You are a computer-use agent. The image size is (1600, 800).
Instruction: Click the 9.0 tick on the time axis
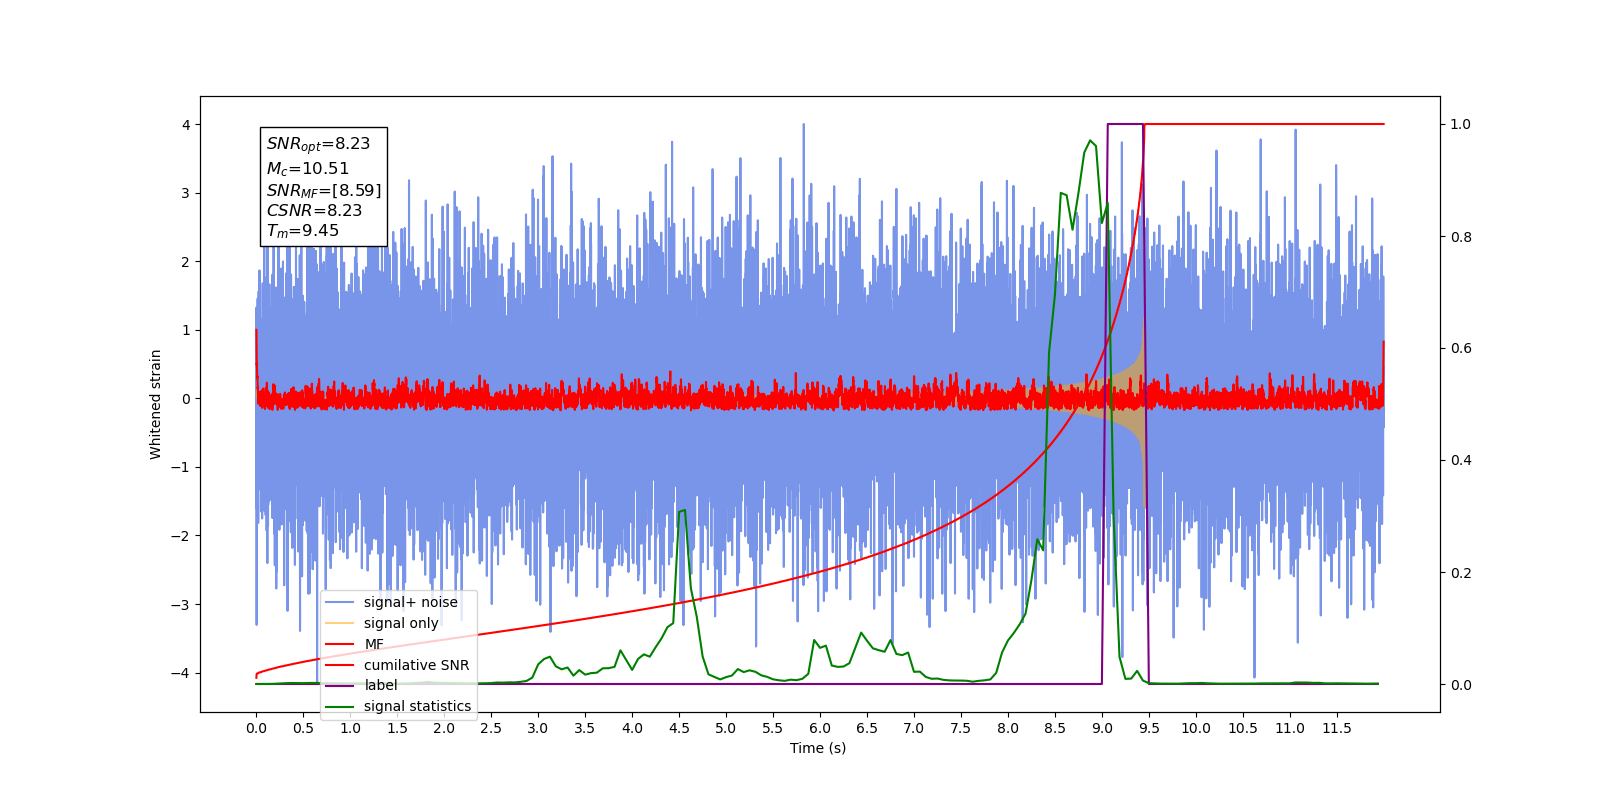click(x=1102, y=728)
